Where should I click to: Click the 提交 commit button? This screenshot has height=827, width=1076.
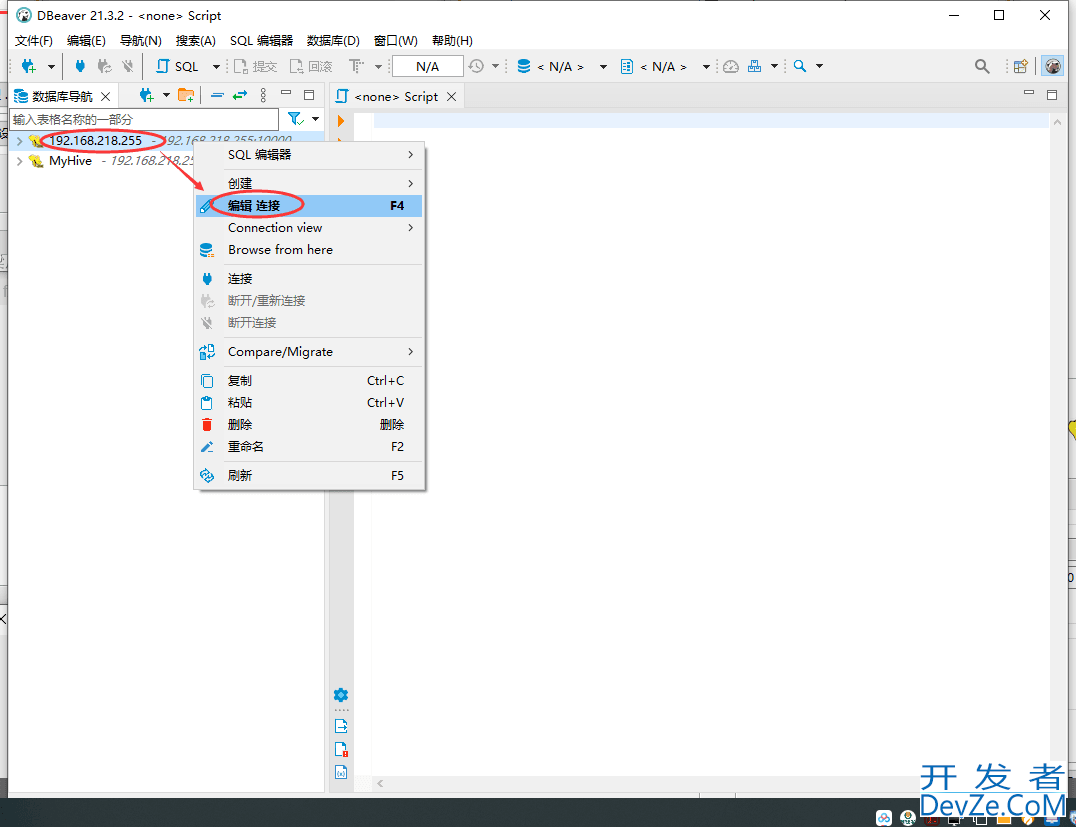click(x=255, y=67)
